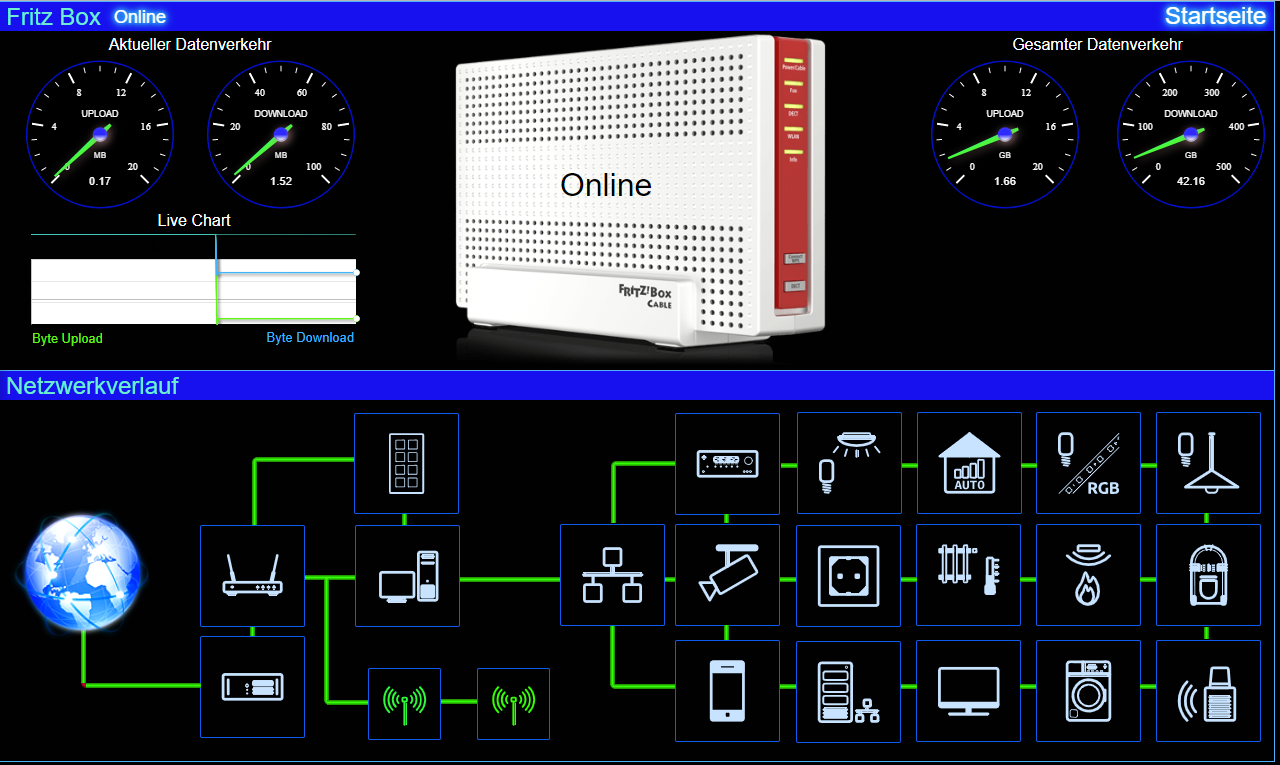Select the WLAN router icon
This screenshot has width=1280, height=765.
point(252,575)
